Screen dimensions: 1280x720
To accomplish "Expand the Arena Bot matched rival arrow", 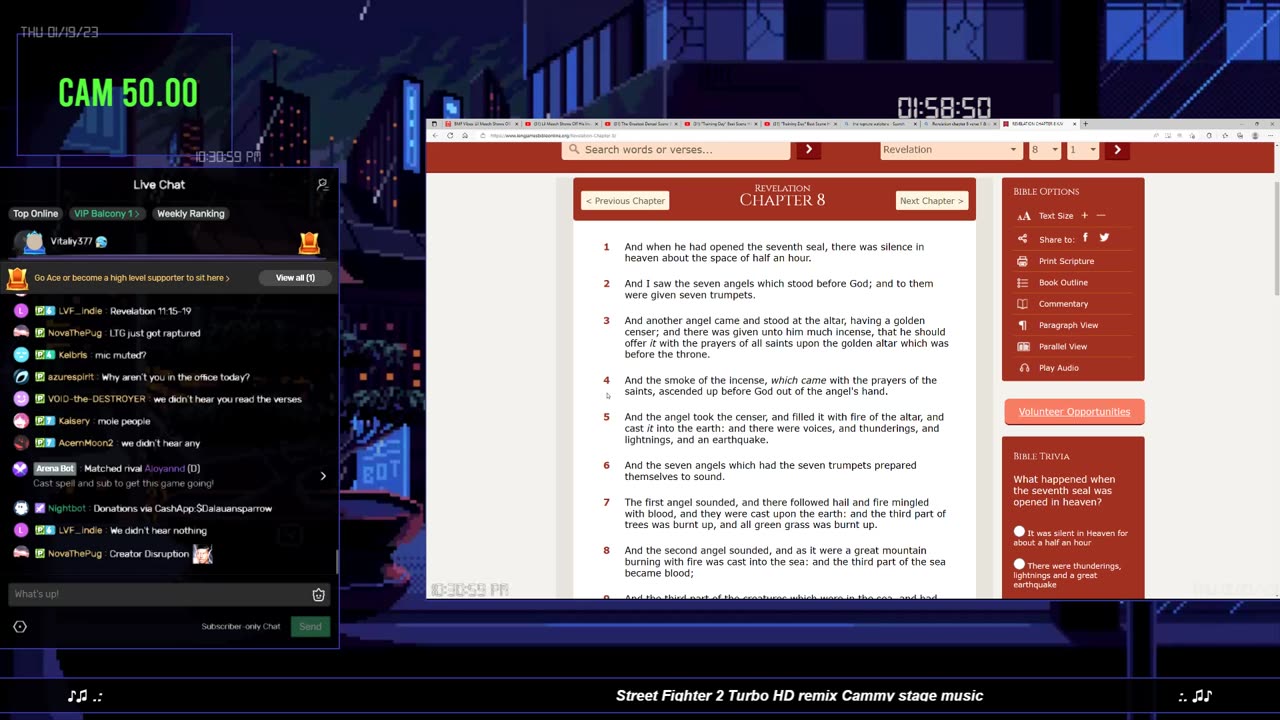I will point(323,476).
